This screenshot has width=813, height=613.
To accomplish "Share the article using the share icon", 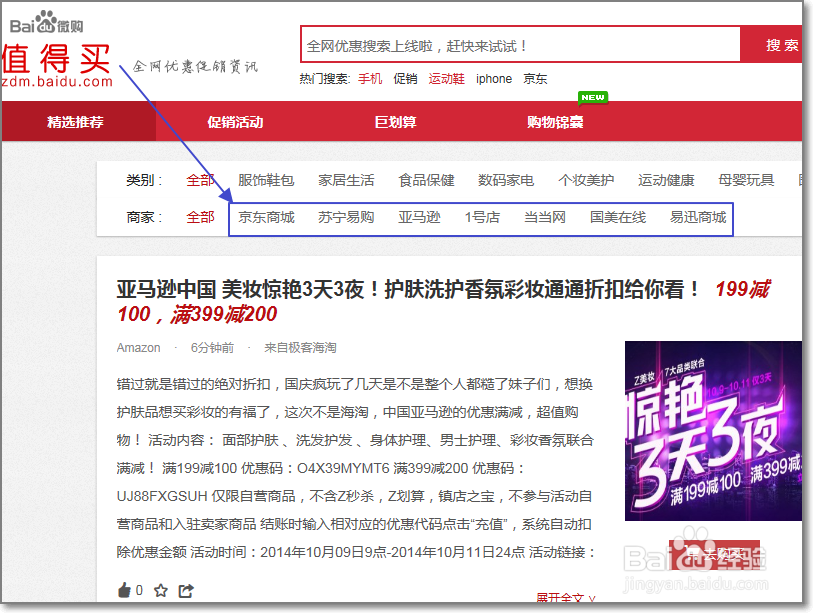I will [186, 590].
